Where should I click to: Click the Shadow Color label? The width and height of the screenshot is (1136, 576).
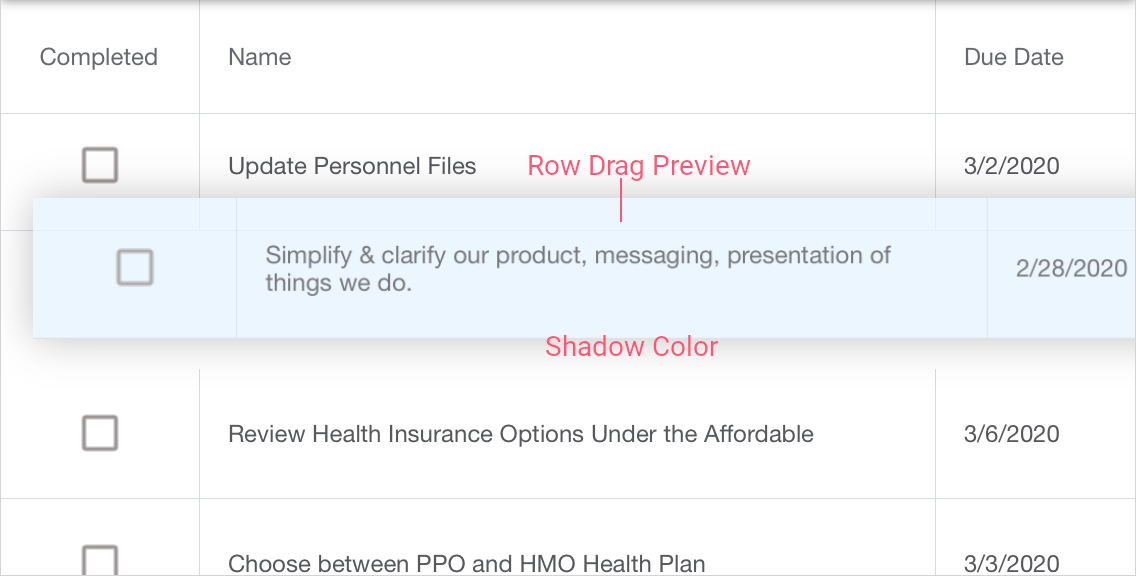pos(631,347)
